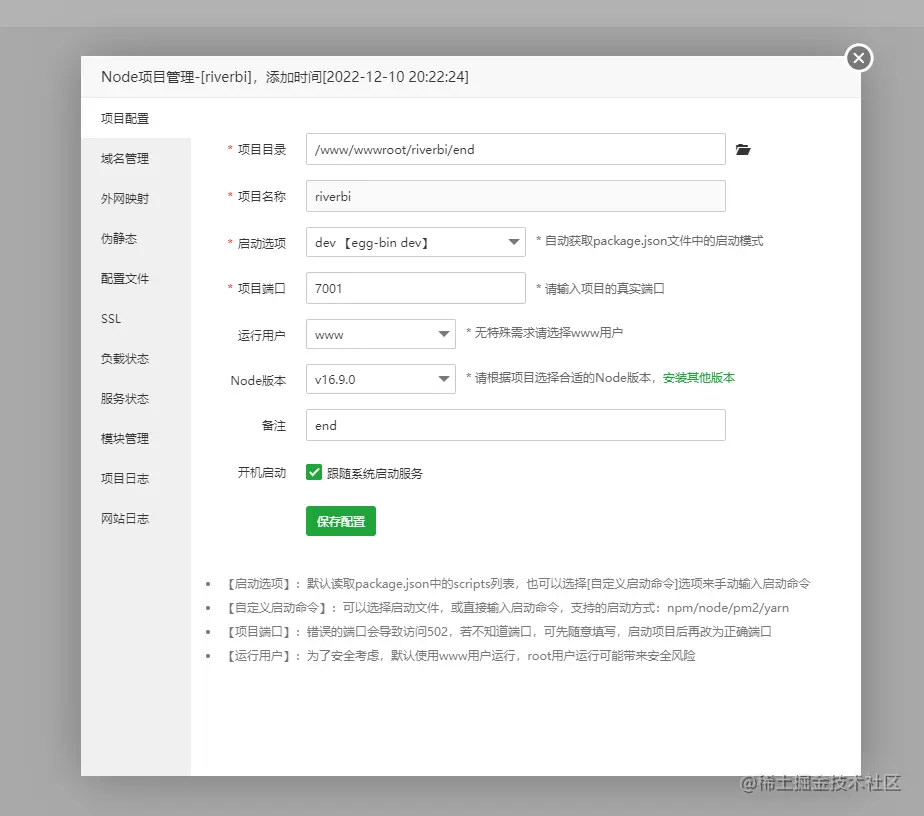924x816 pixels.
Task: Close the Node project management dialog
Action: [x=859, y=58]
